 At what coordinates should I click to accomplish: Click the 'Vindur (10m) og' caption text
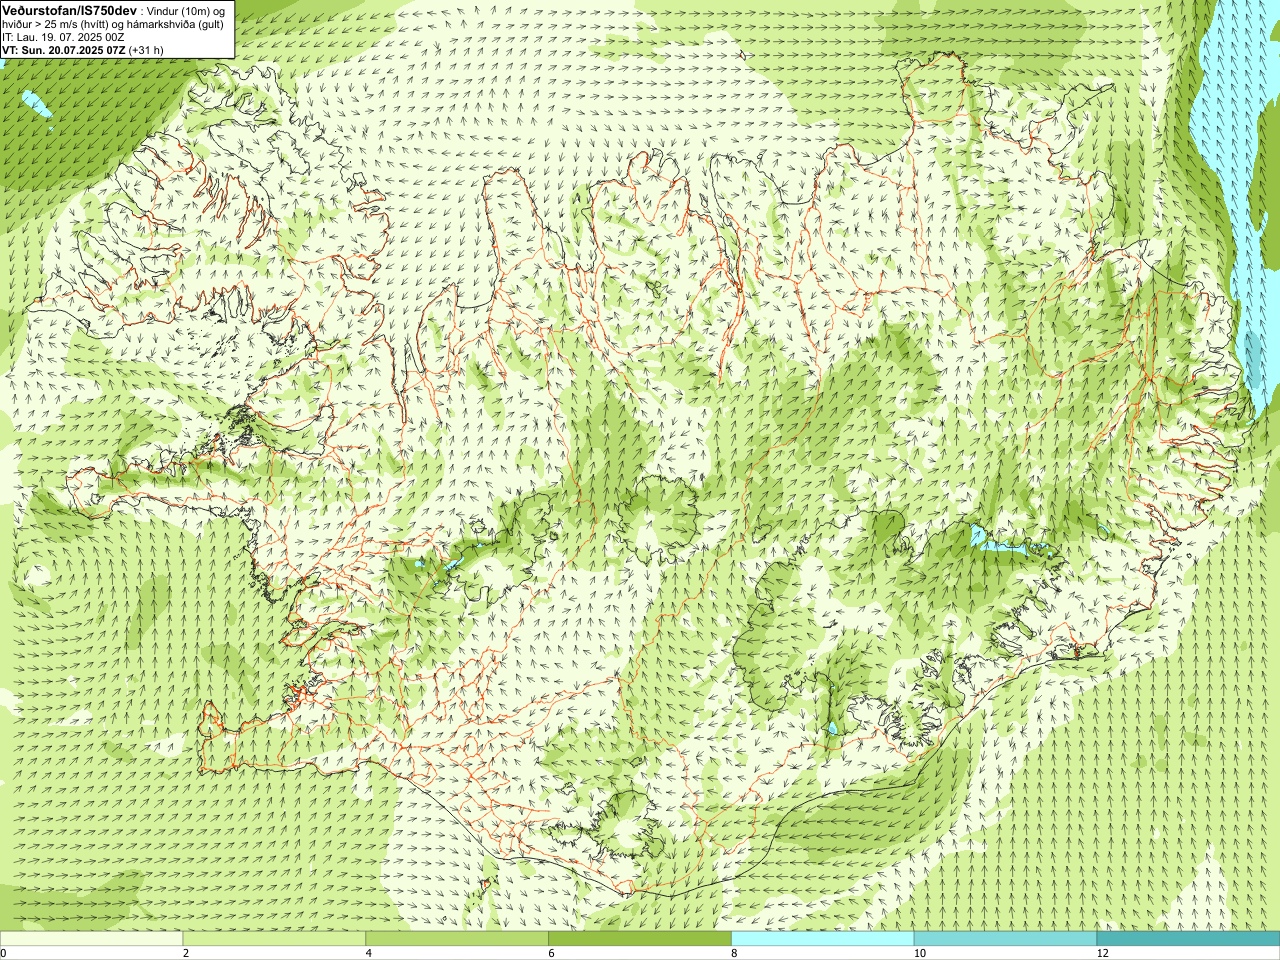[x=186, y=10]
